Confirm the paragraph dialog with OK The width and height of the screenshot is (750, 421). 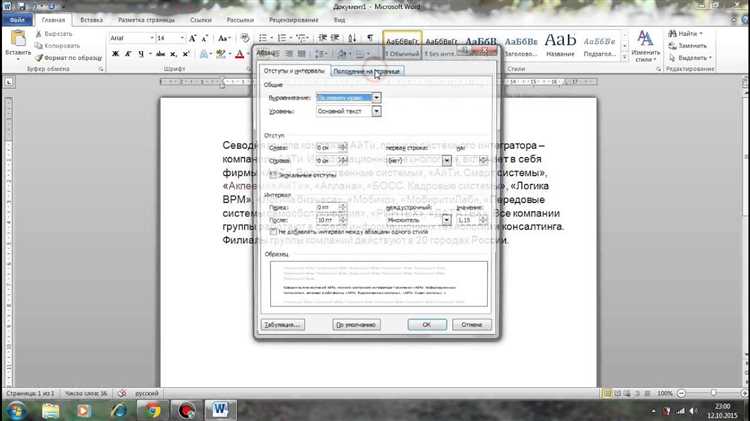[427, 325]
